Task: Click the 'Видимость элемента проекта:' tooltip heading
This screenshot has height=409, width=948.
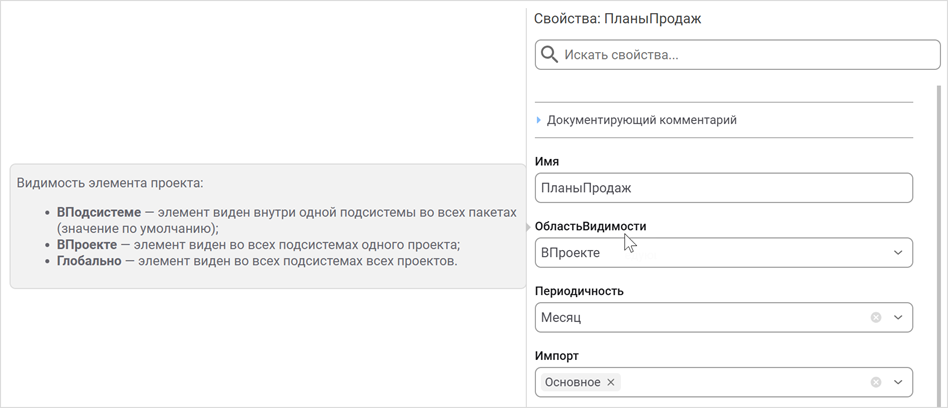Action: tap(109, 183)
